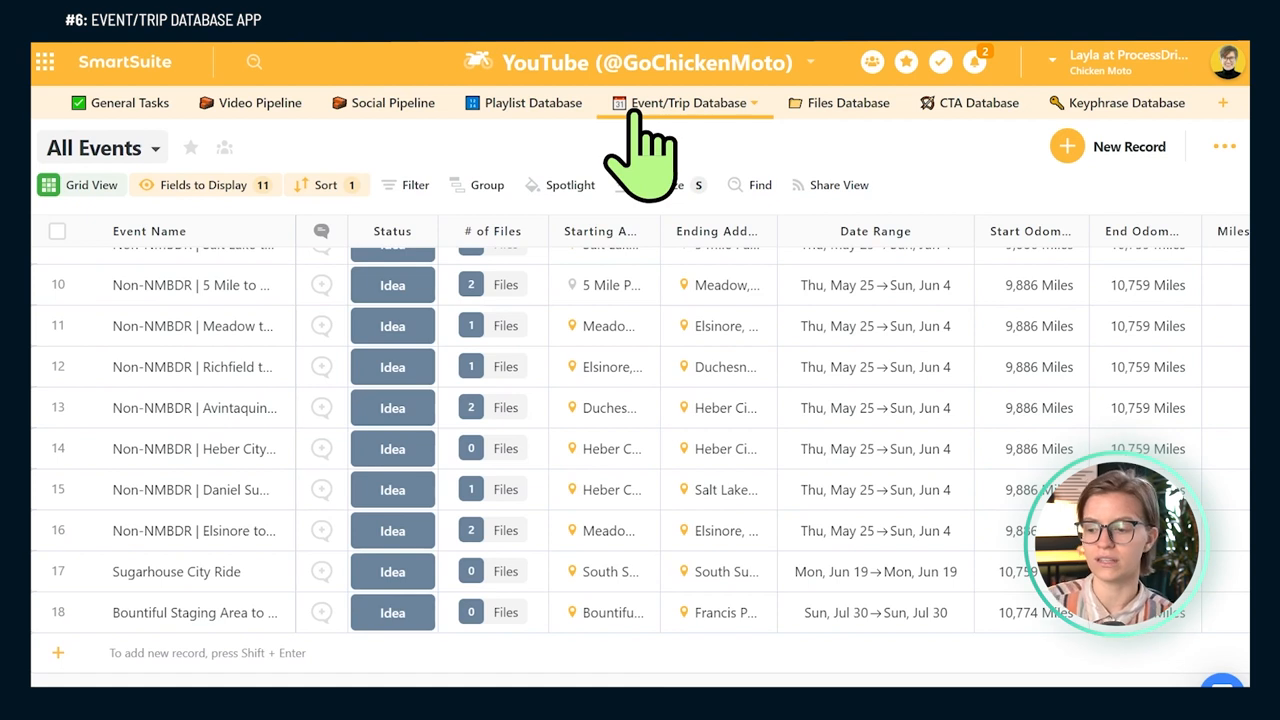
Task: Click the add record plus icon at bottom
Action: pyautogui.click(x=58, y=653)
